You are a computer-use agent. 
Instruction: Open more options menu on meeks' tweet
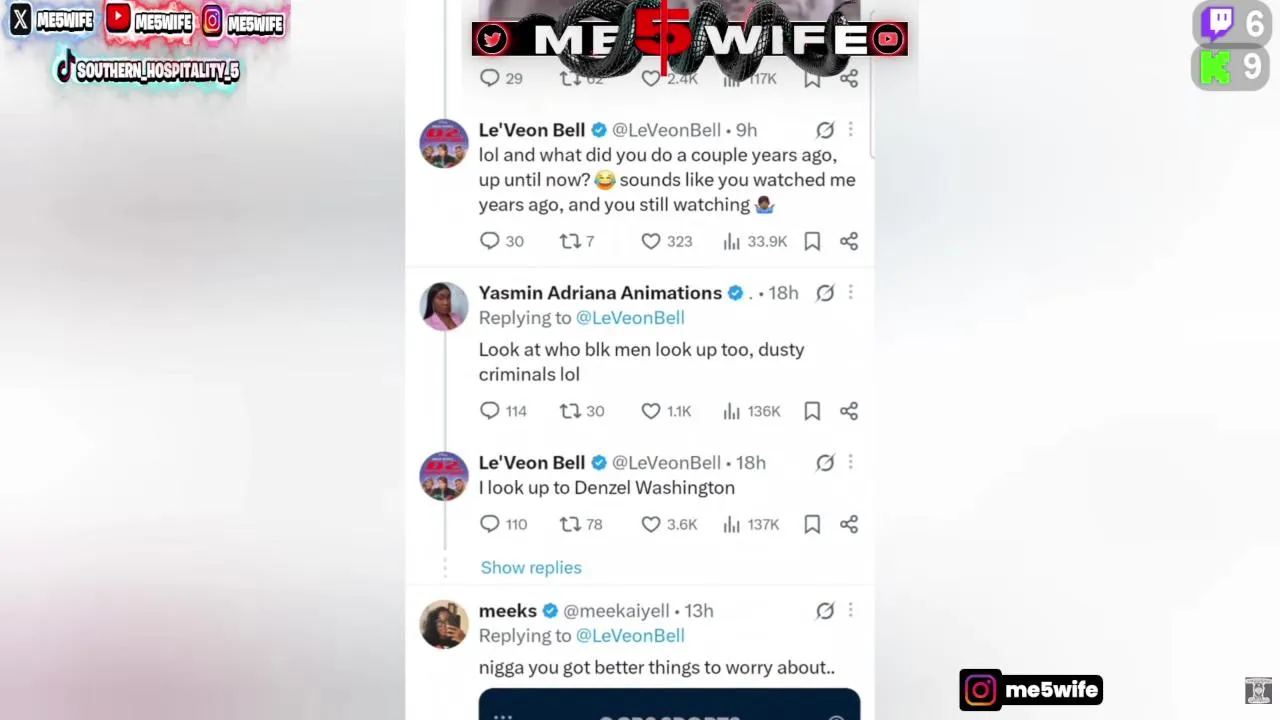[x=851, y=610]
